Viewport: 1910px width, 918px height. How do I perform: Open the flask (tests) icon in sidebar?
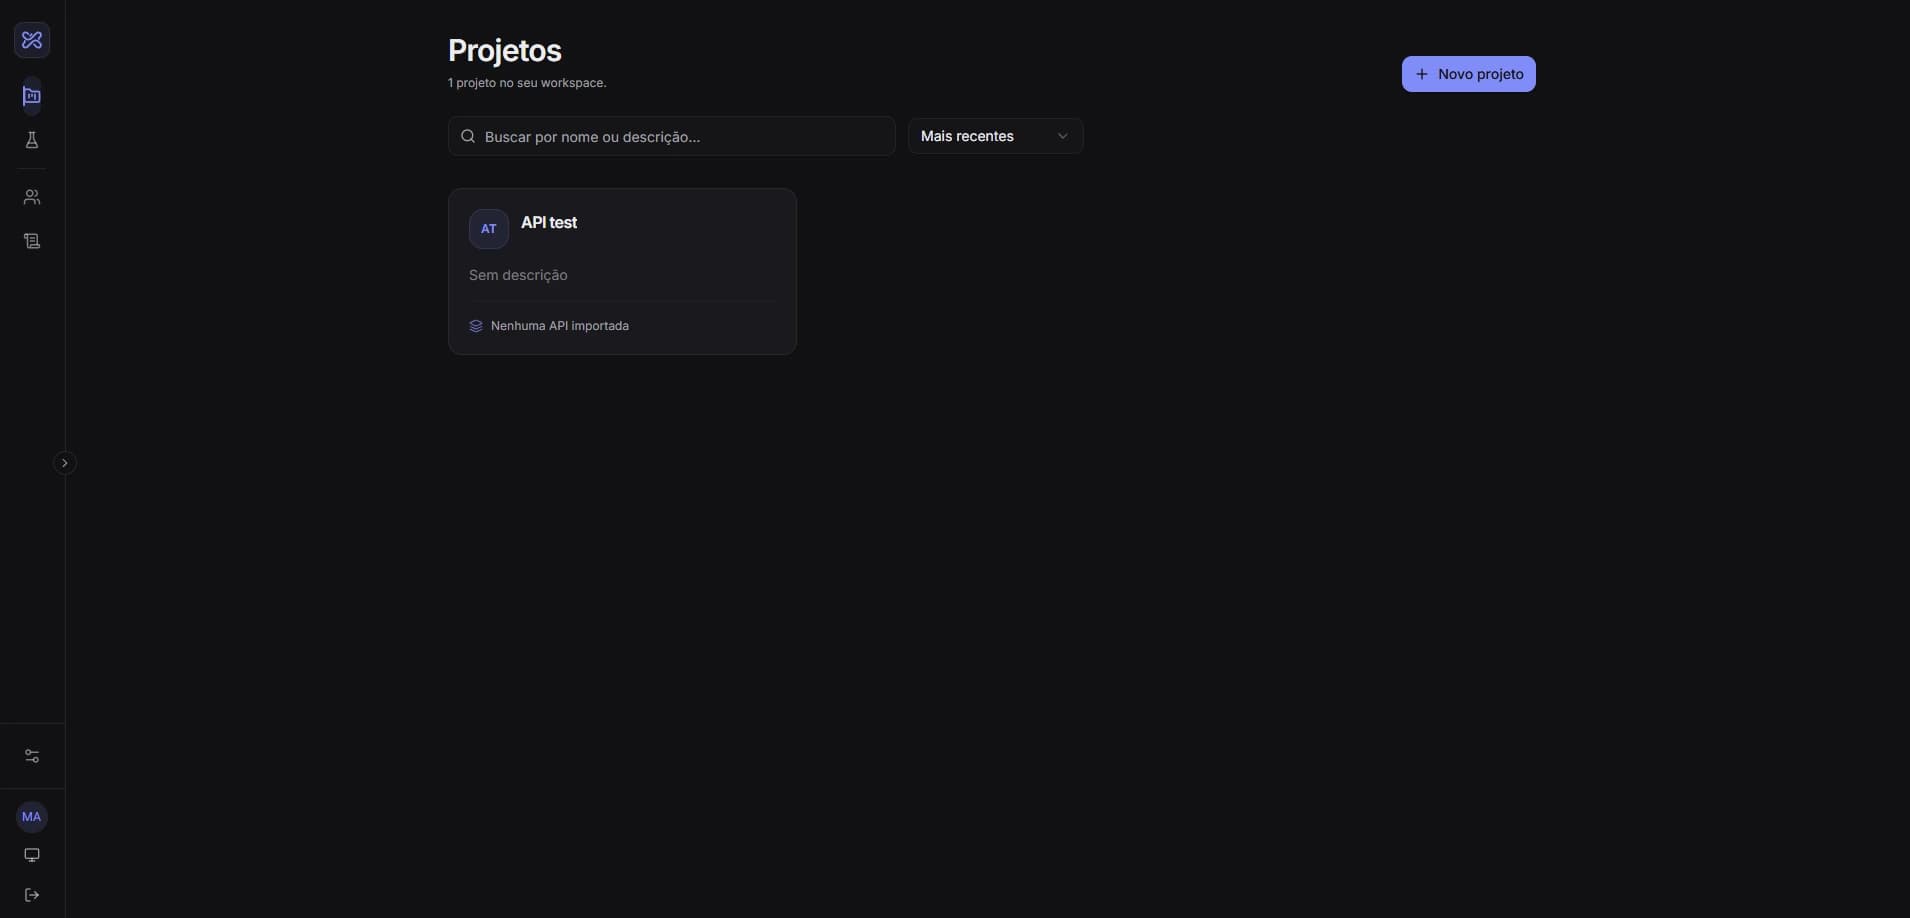pyautogui.click(x=32, y=140)
